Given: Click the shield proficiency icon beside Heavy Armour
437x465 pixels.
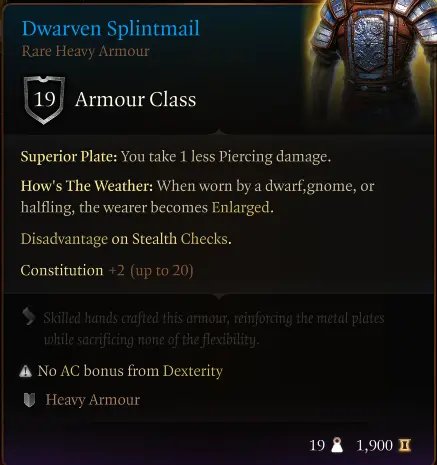Looking at the screenshot, I should click(29, 400).
